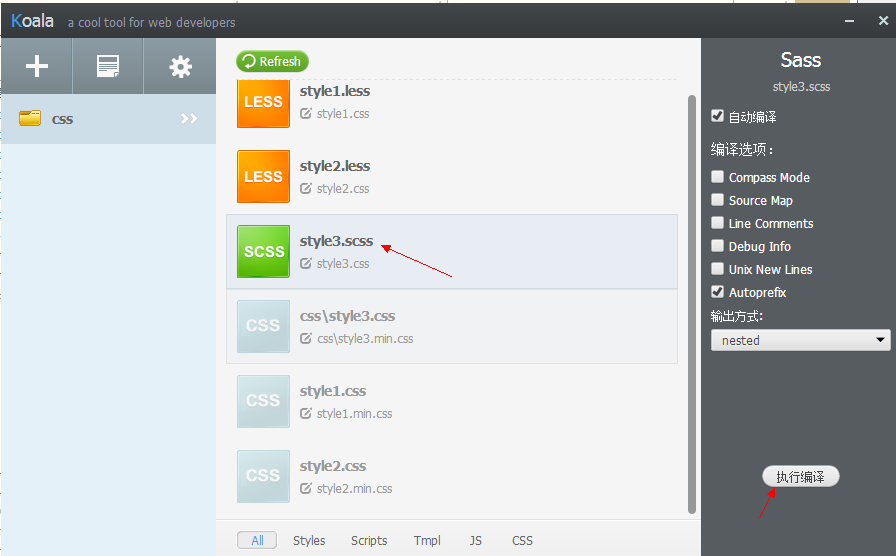
Task: Edit output path icon beside style1.css
Action: click(x=306, y=113)
